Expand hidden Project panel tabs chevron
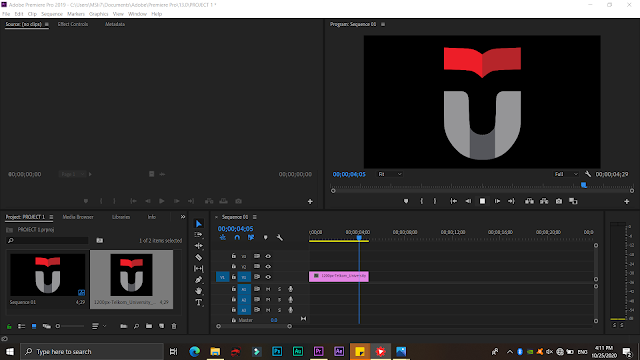 tap(182, 217)
